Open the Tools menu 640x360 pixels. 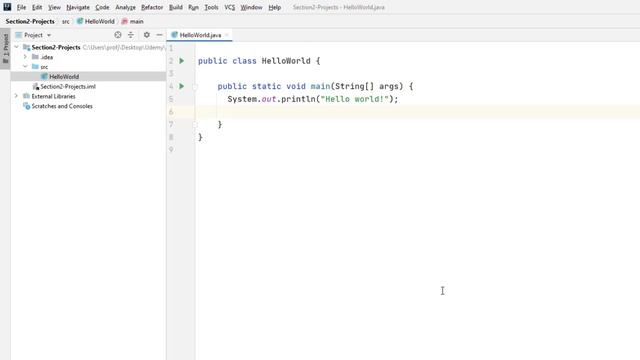click(x=211, y=7)
